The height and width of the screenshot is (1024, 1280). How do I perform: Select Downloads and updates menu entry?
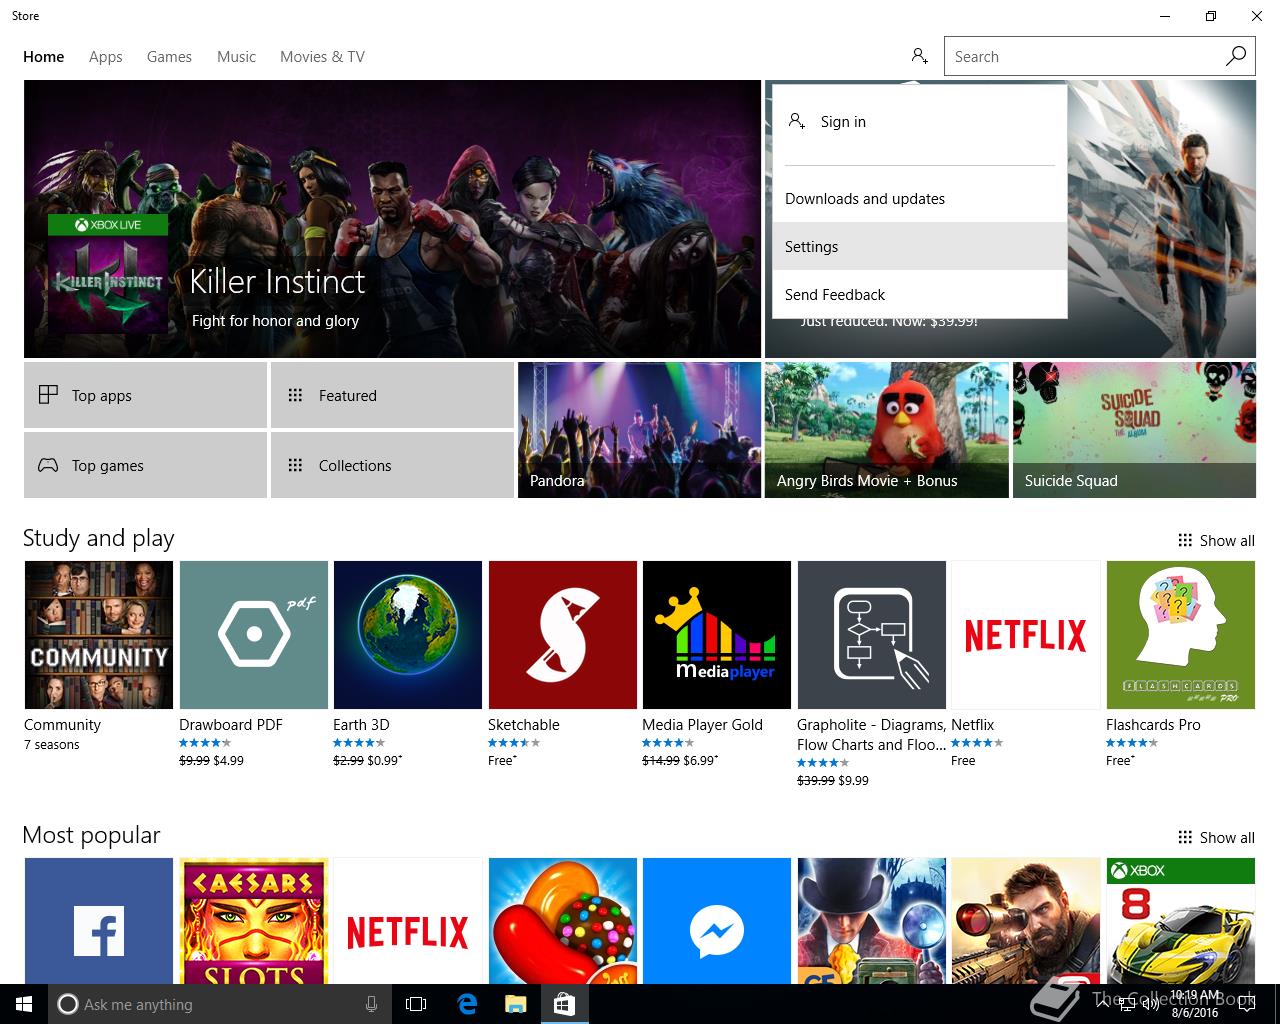[x=920, y=198]
